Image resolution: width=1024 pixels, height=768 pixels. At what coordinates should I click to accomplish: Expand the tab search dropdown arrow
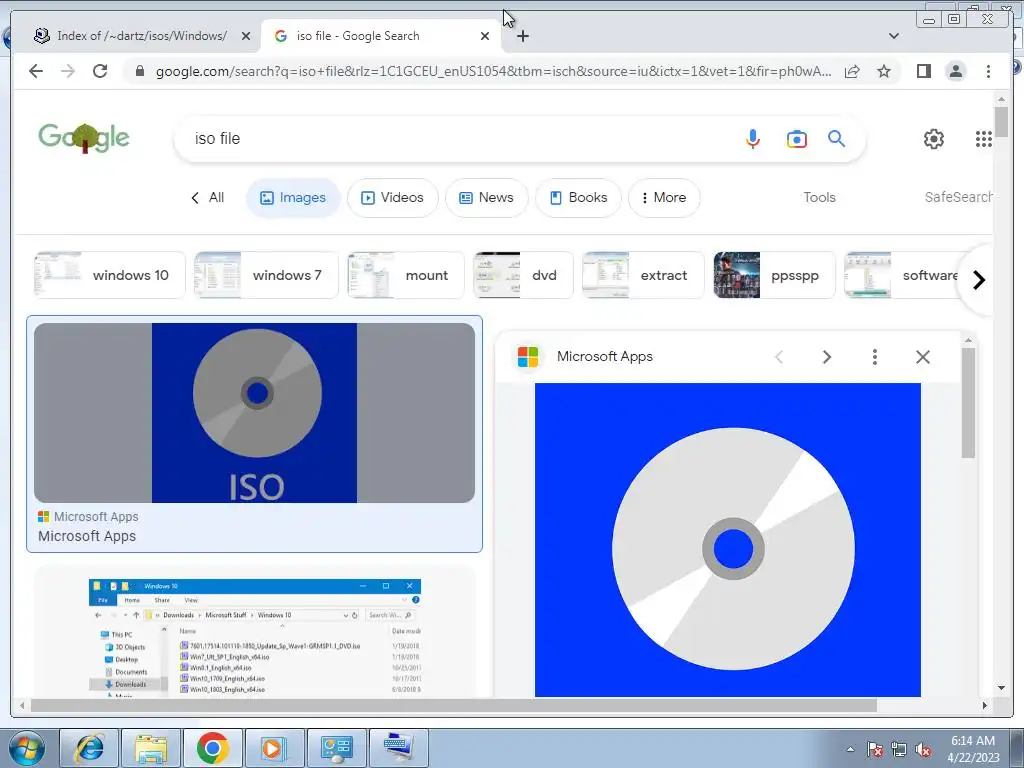point(894,36)
